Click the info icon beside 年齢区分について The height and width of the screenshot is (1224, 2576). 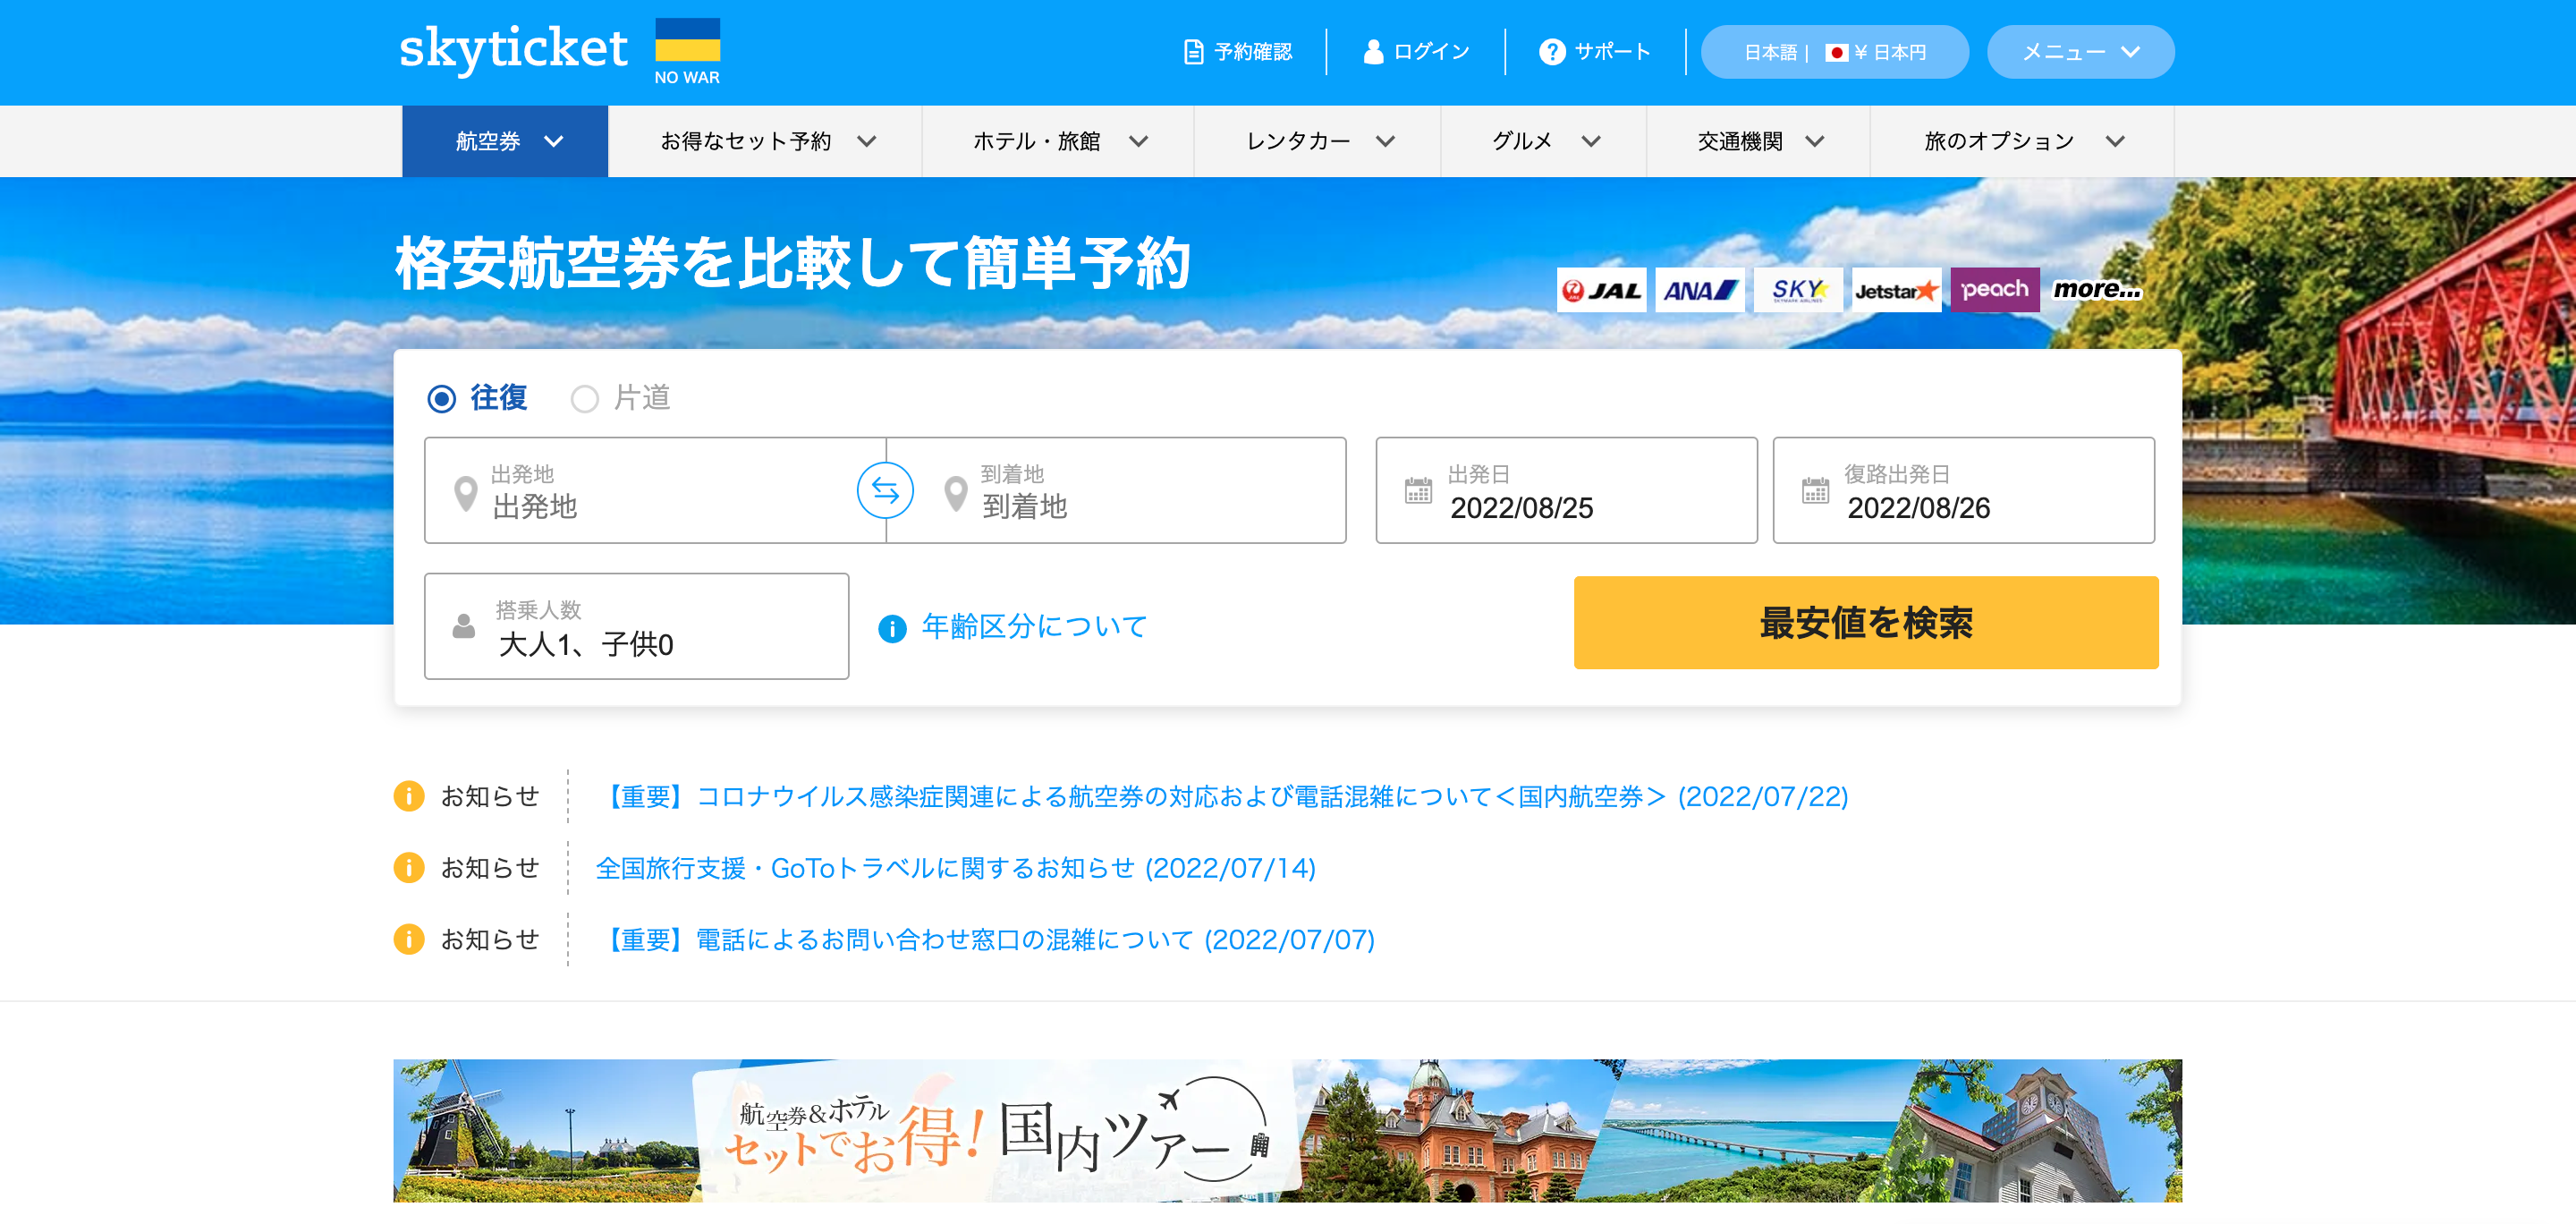point(892,628)
